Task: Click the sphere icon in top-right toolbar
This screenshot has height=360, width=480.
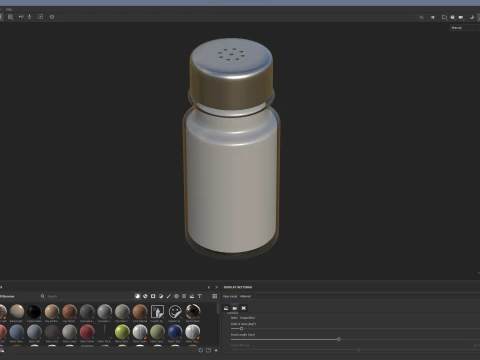Action: 453,17
